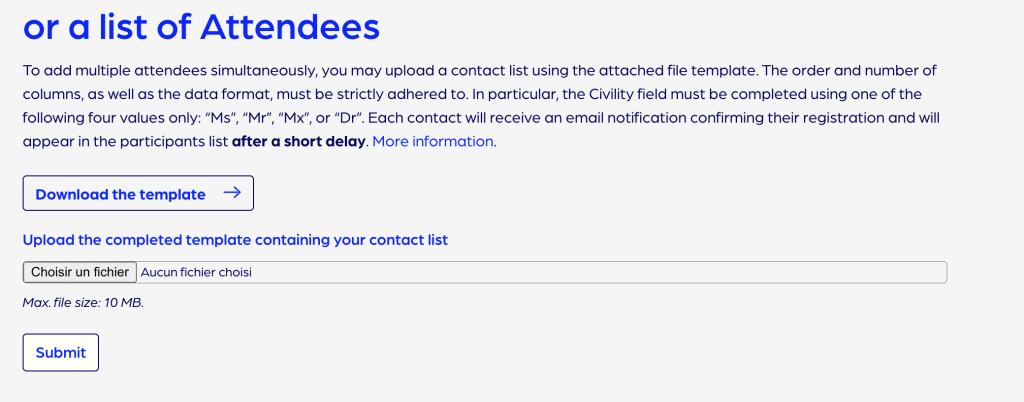Click the Choisir un fichier button
The width and height of the screenshot is (1024, 402).
click(x=80, y=272)
